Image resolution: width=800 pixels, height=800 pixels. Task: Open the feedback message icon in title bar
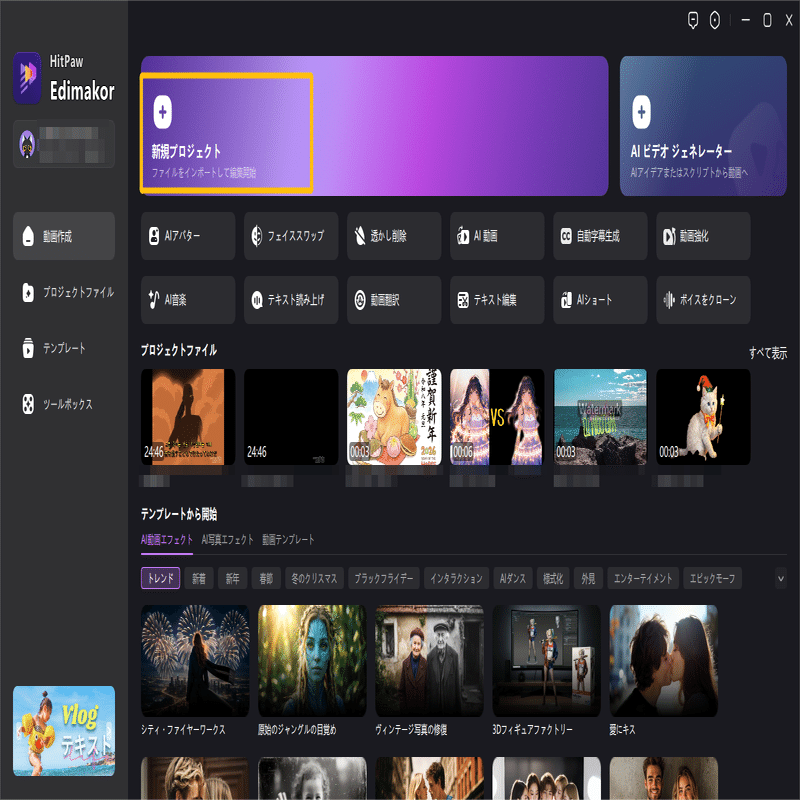tap(692, 20)
